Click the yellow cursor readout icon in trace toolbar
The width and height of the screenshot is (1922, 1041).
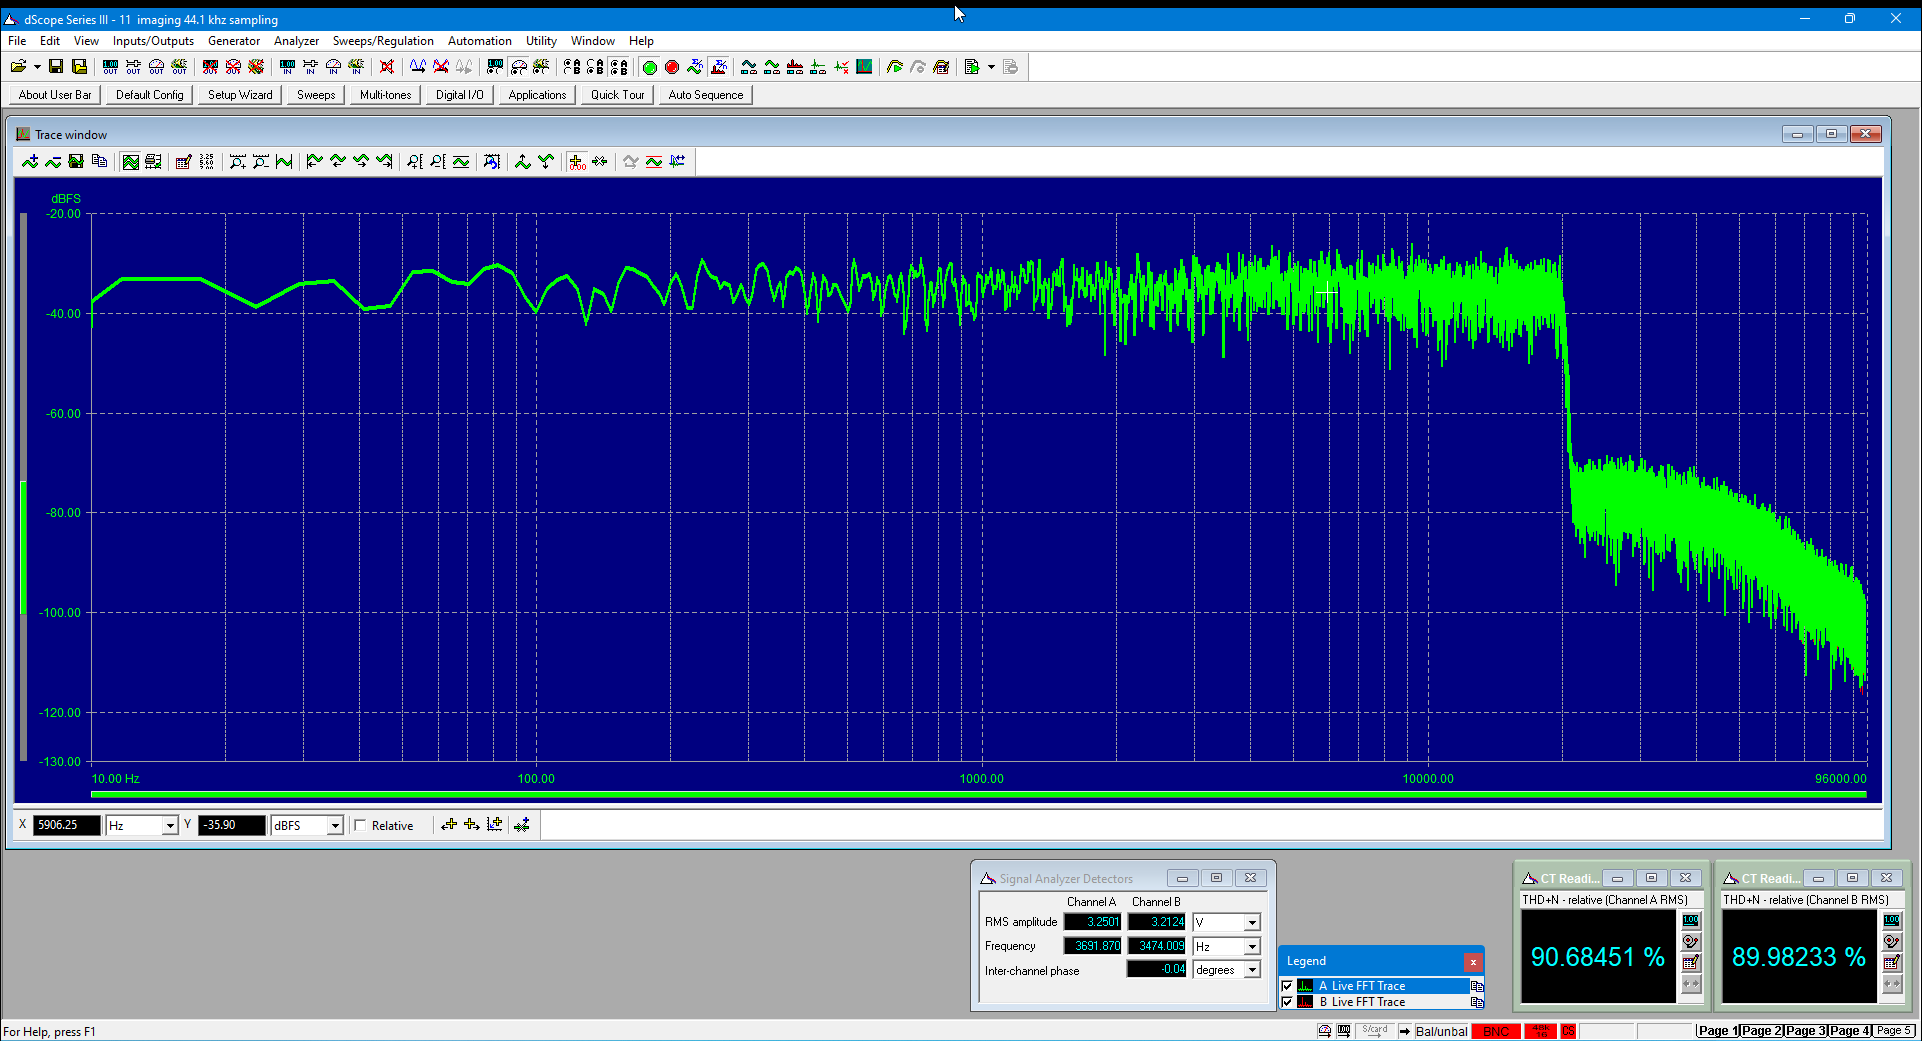[577, 162]
